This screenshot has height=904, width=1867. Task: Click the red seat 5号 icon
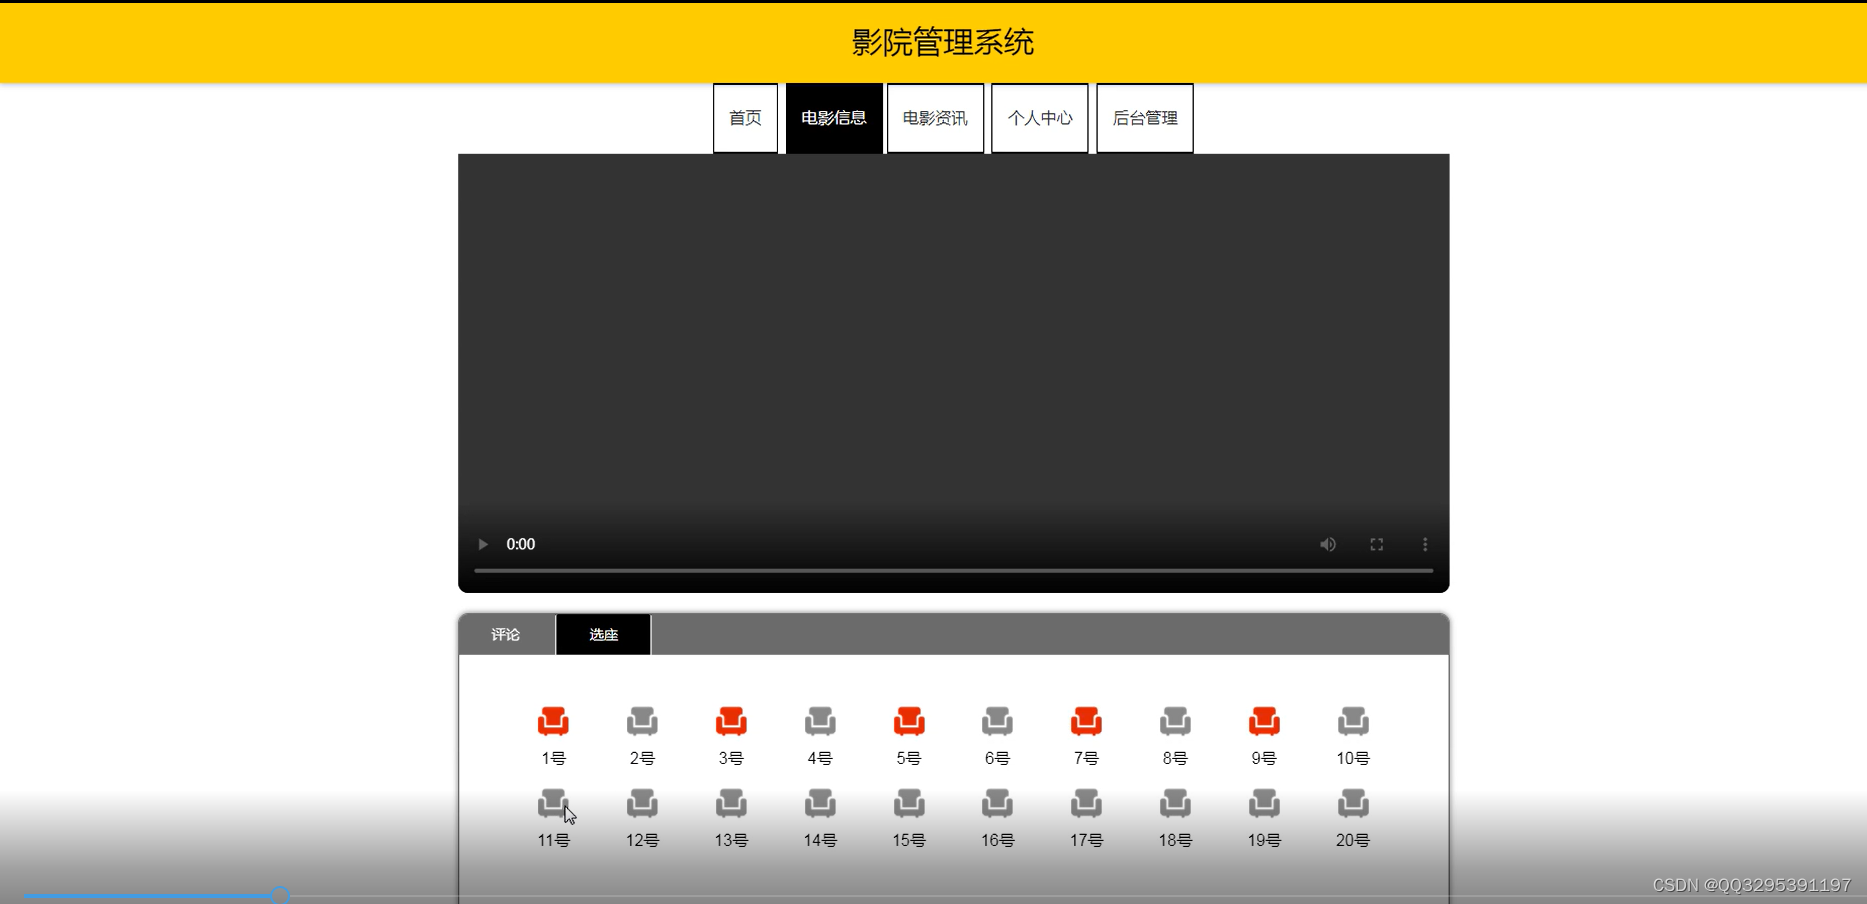pyautogui.click(x=909, y=721)
